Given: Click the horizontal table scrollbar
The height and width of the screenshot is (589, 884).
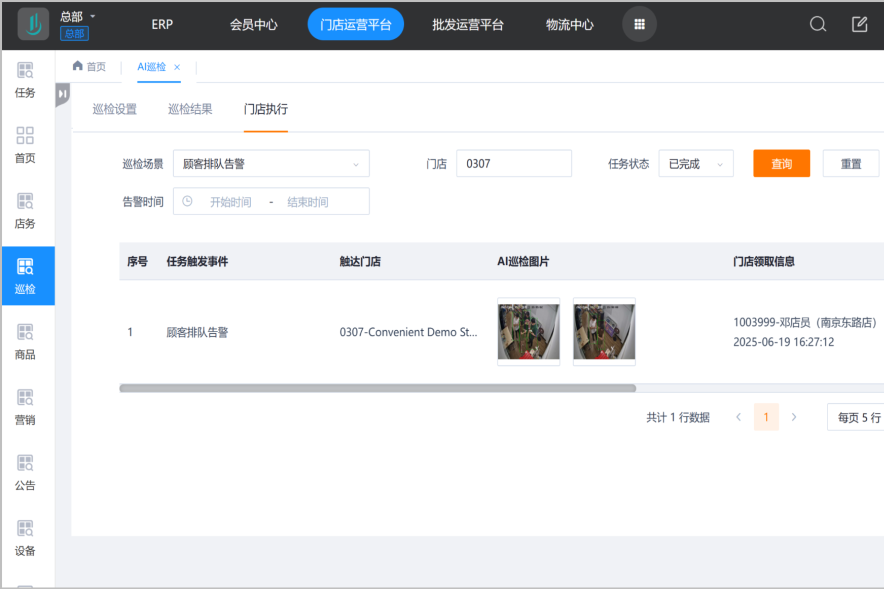Looking at the screenshot, I should [377, 388].
